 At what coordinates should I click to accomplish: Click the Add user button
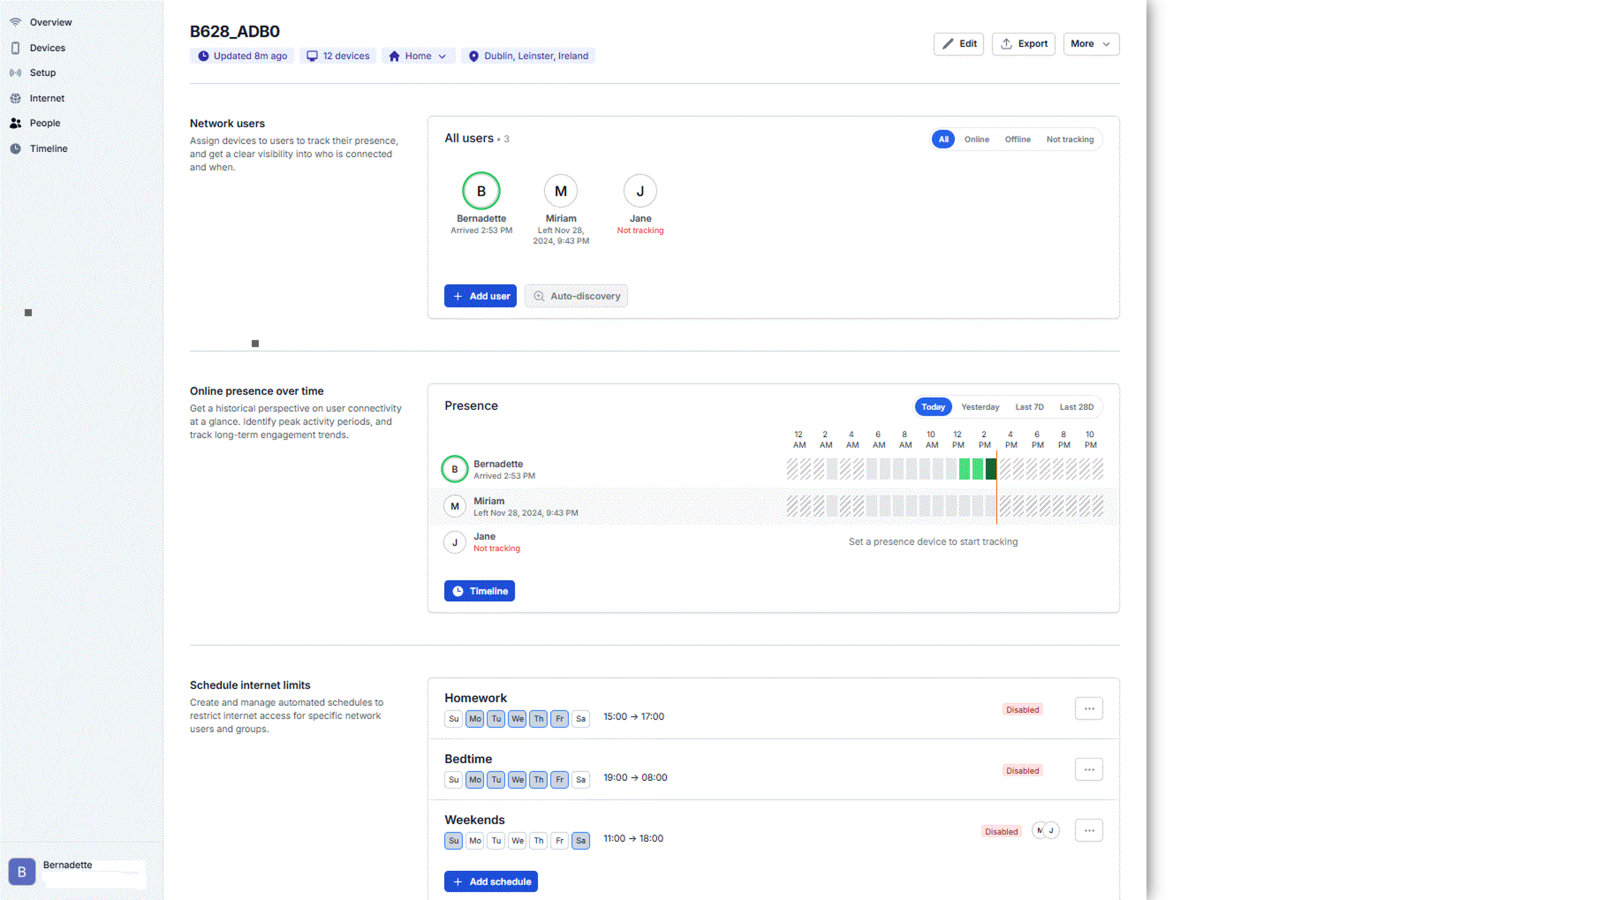pyautogui.click(x=480, y=296)
